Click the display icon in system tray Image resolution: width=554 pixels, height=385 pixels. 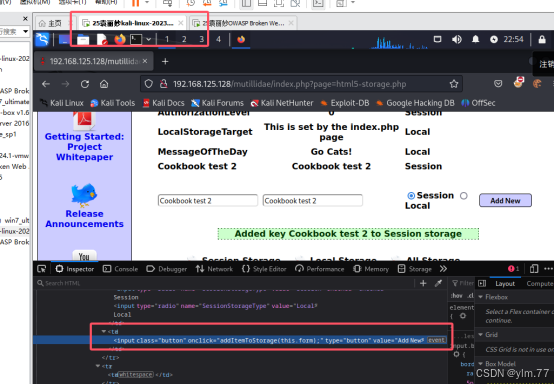pyautogui.click(x=437, y=39)
